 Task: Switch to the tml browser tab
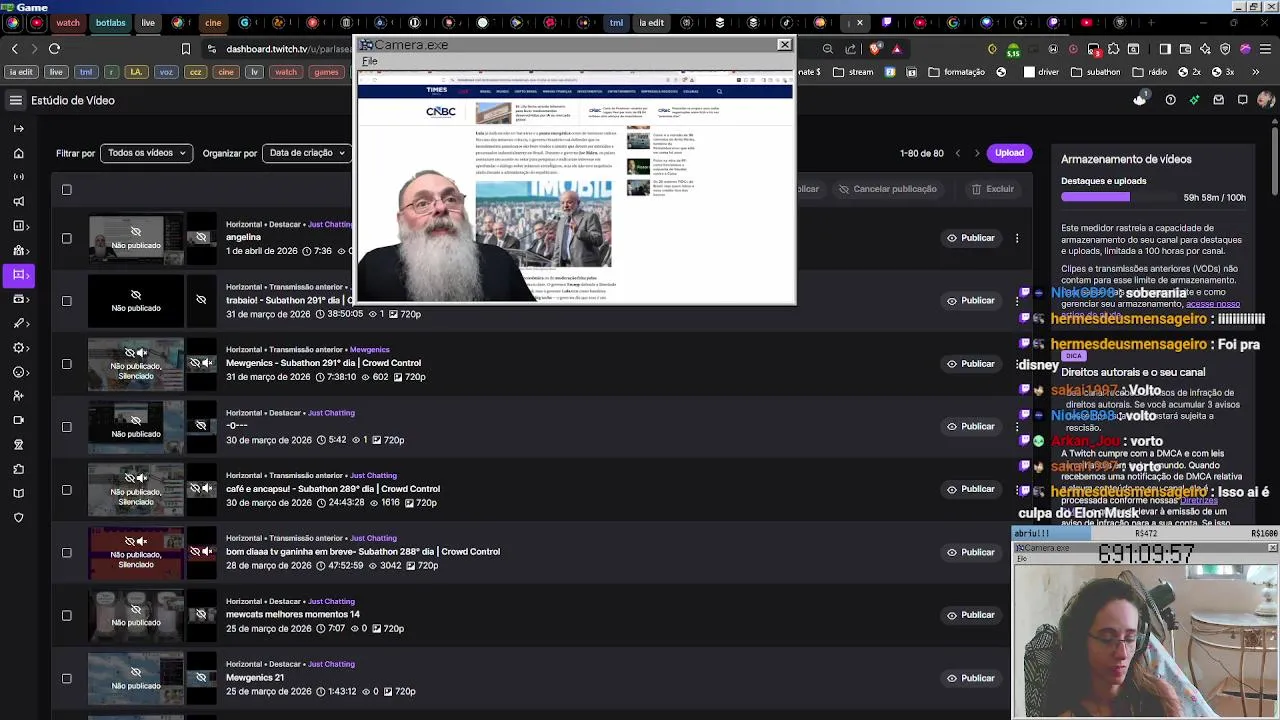616,22
